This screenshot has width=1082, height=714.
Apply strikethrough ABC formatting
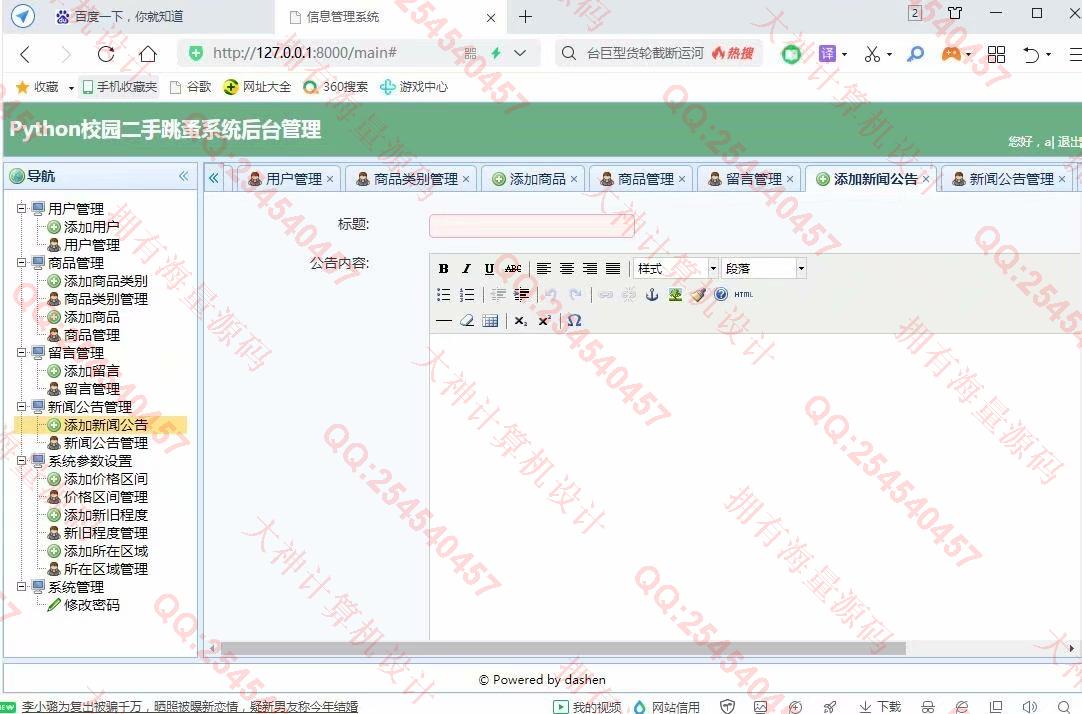513,268
